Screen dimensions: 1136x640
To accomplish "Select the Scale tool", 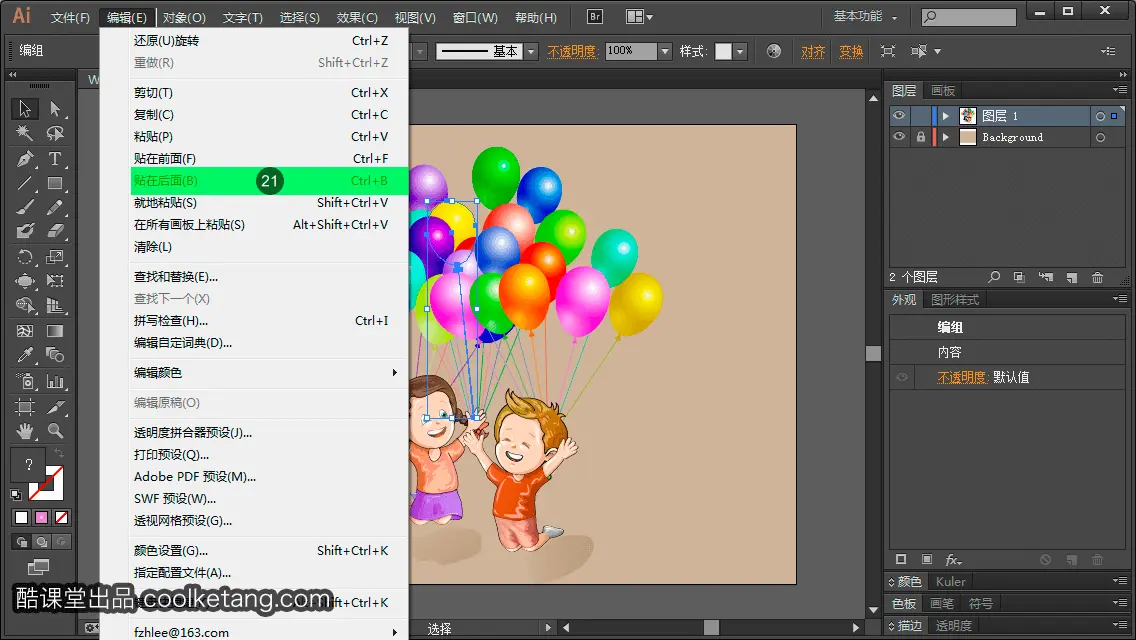I will pyautogui.click(x=55, y=257).
